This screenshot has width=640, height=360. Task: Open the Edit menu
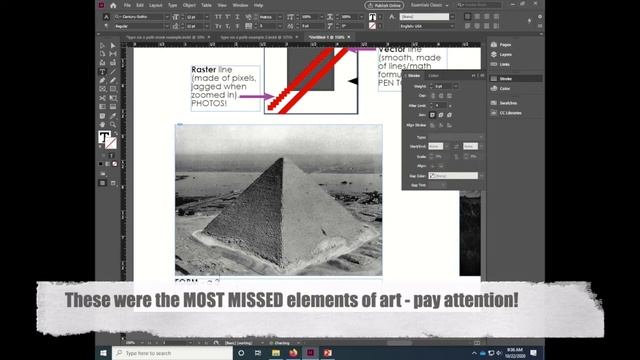click(x=140, y=5)
